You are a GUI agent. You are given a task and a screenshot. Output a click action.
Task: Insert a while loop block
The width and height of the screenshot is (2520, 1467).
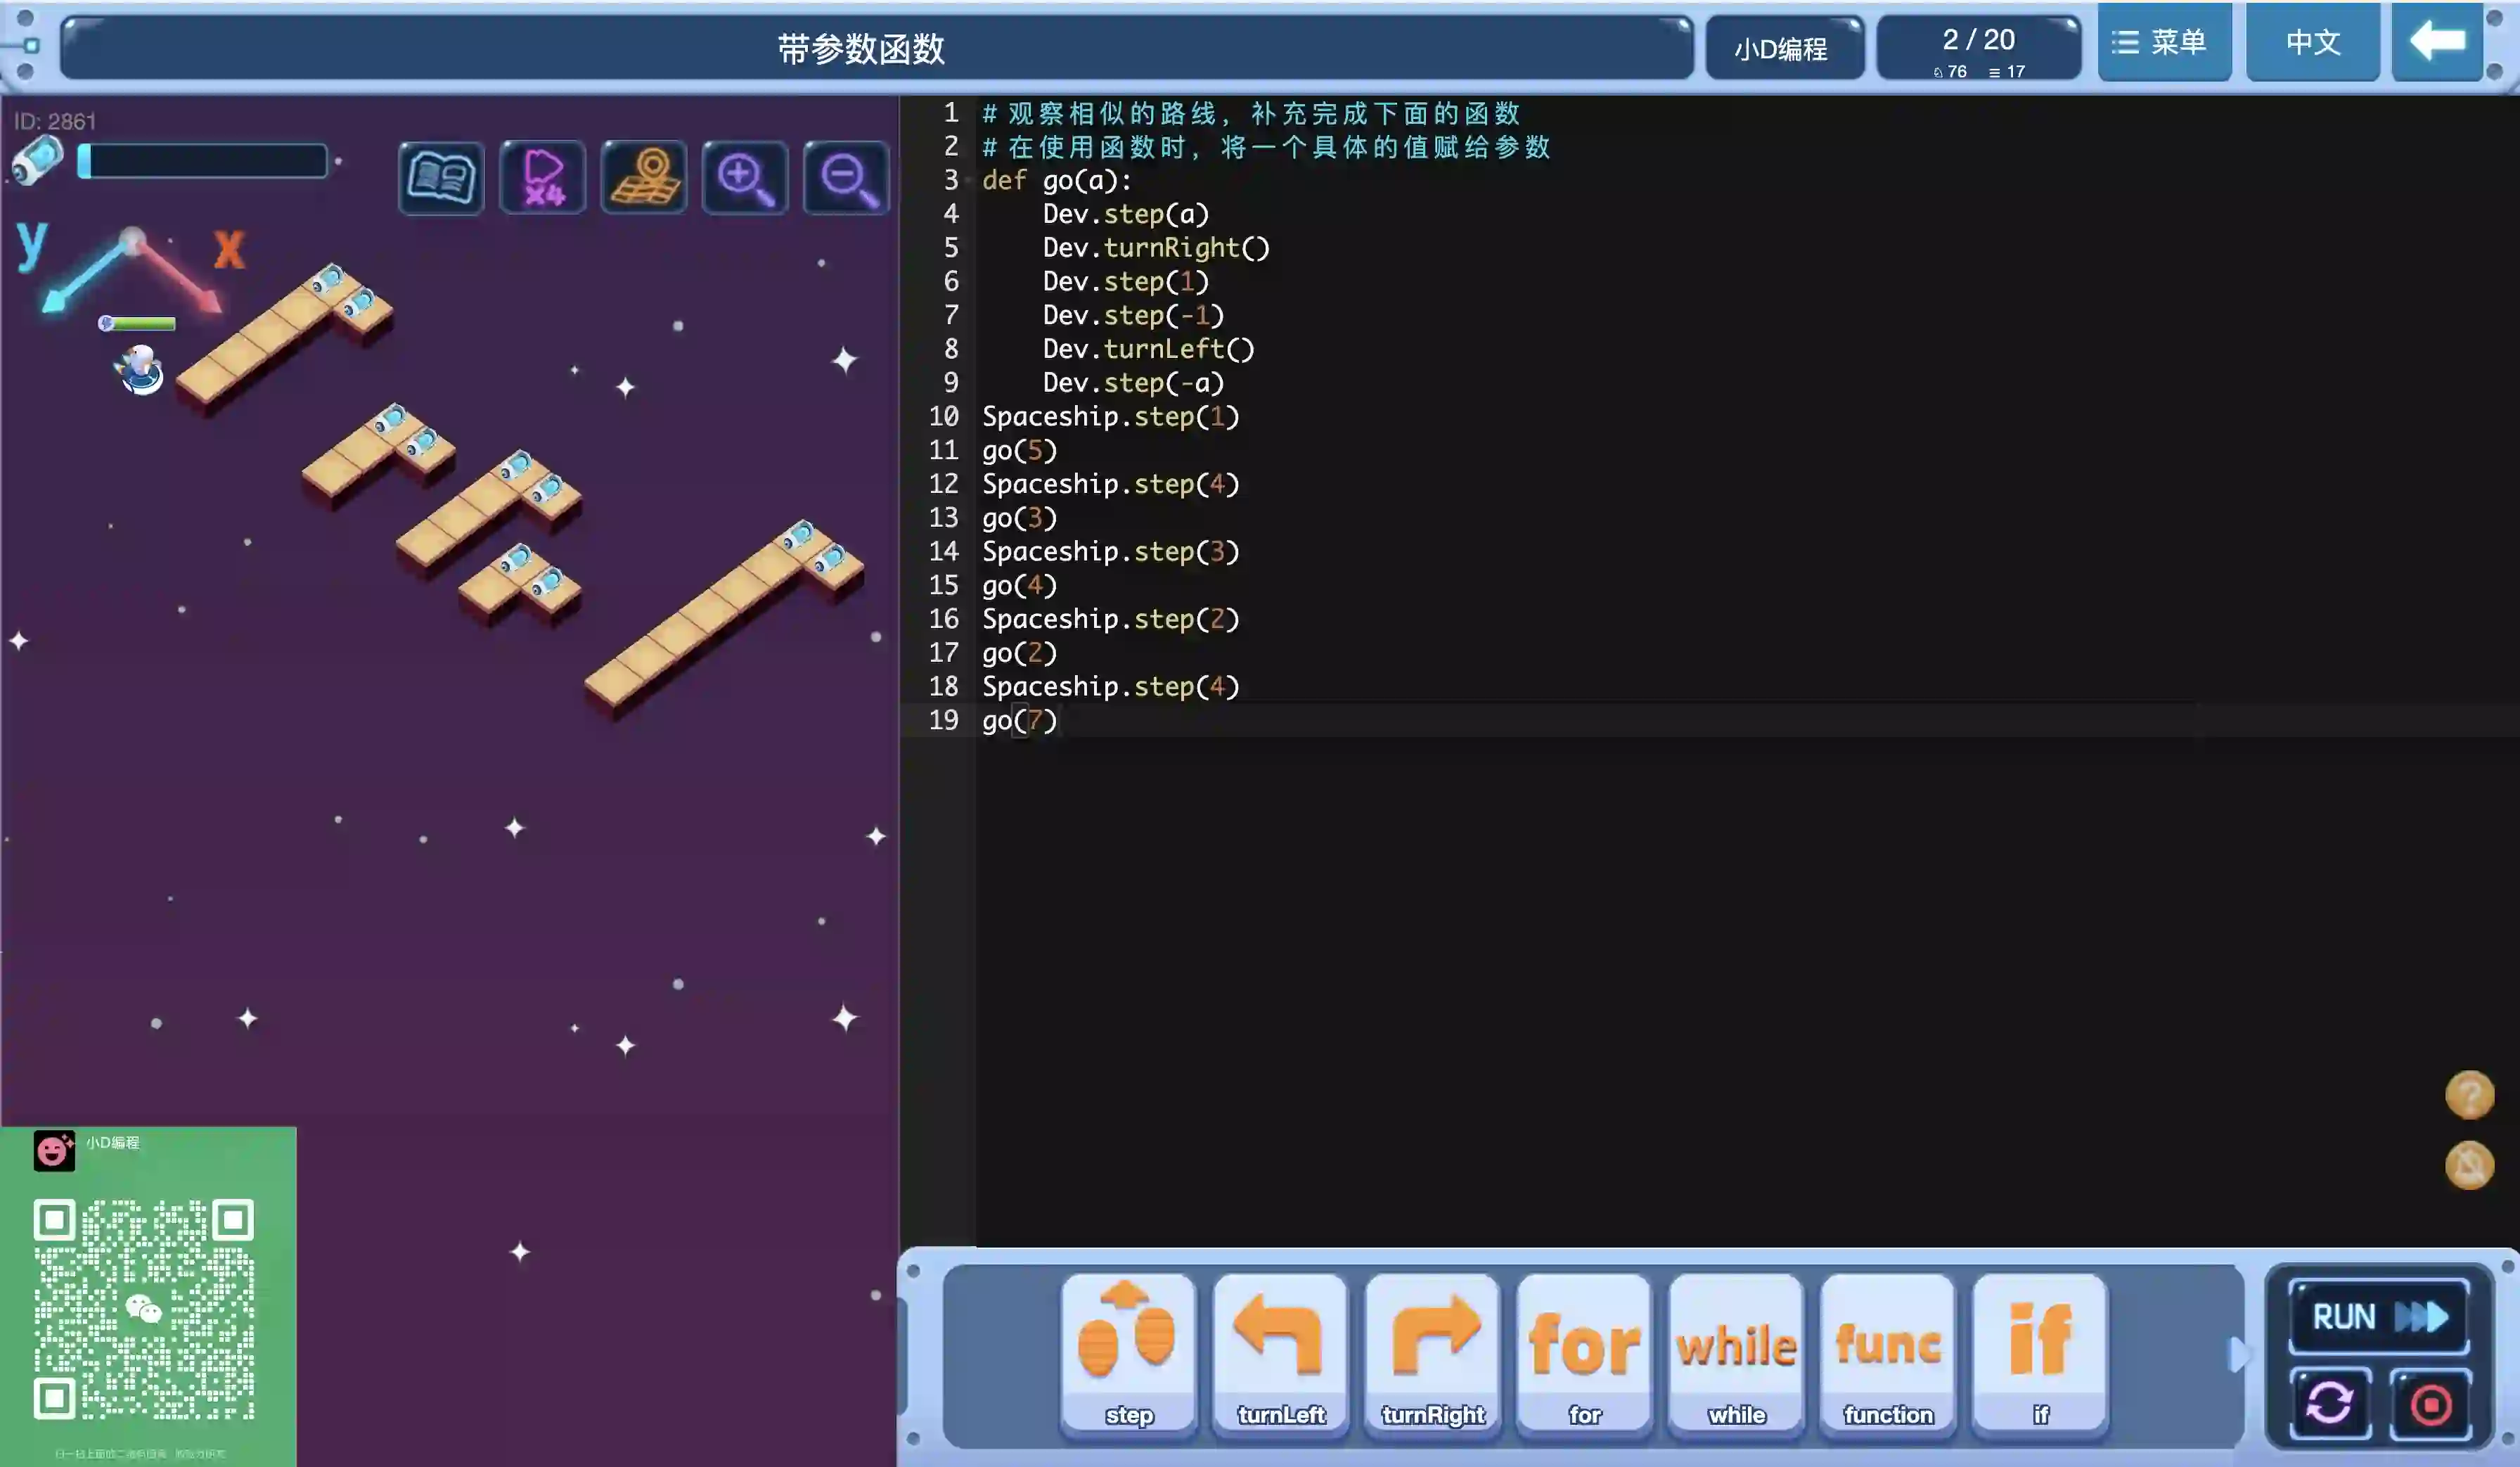click(1736, 1352)
